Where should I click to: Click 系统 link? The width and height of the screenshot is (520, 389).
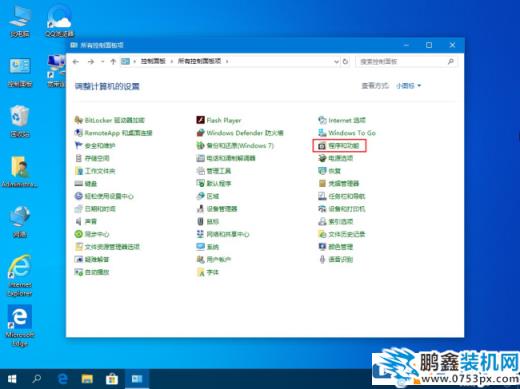[213, 247]
